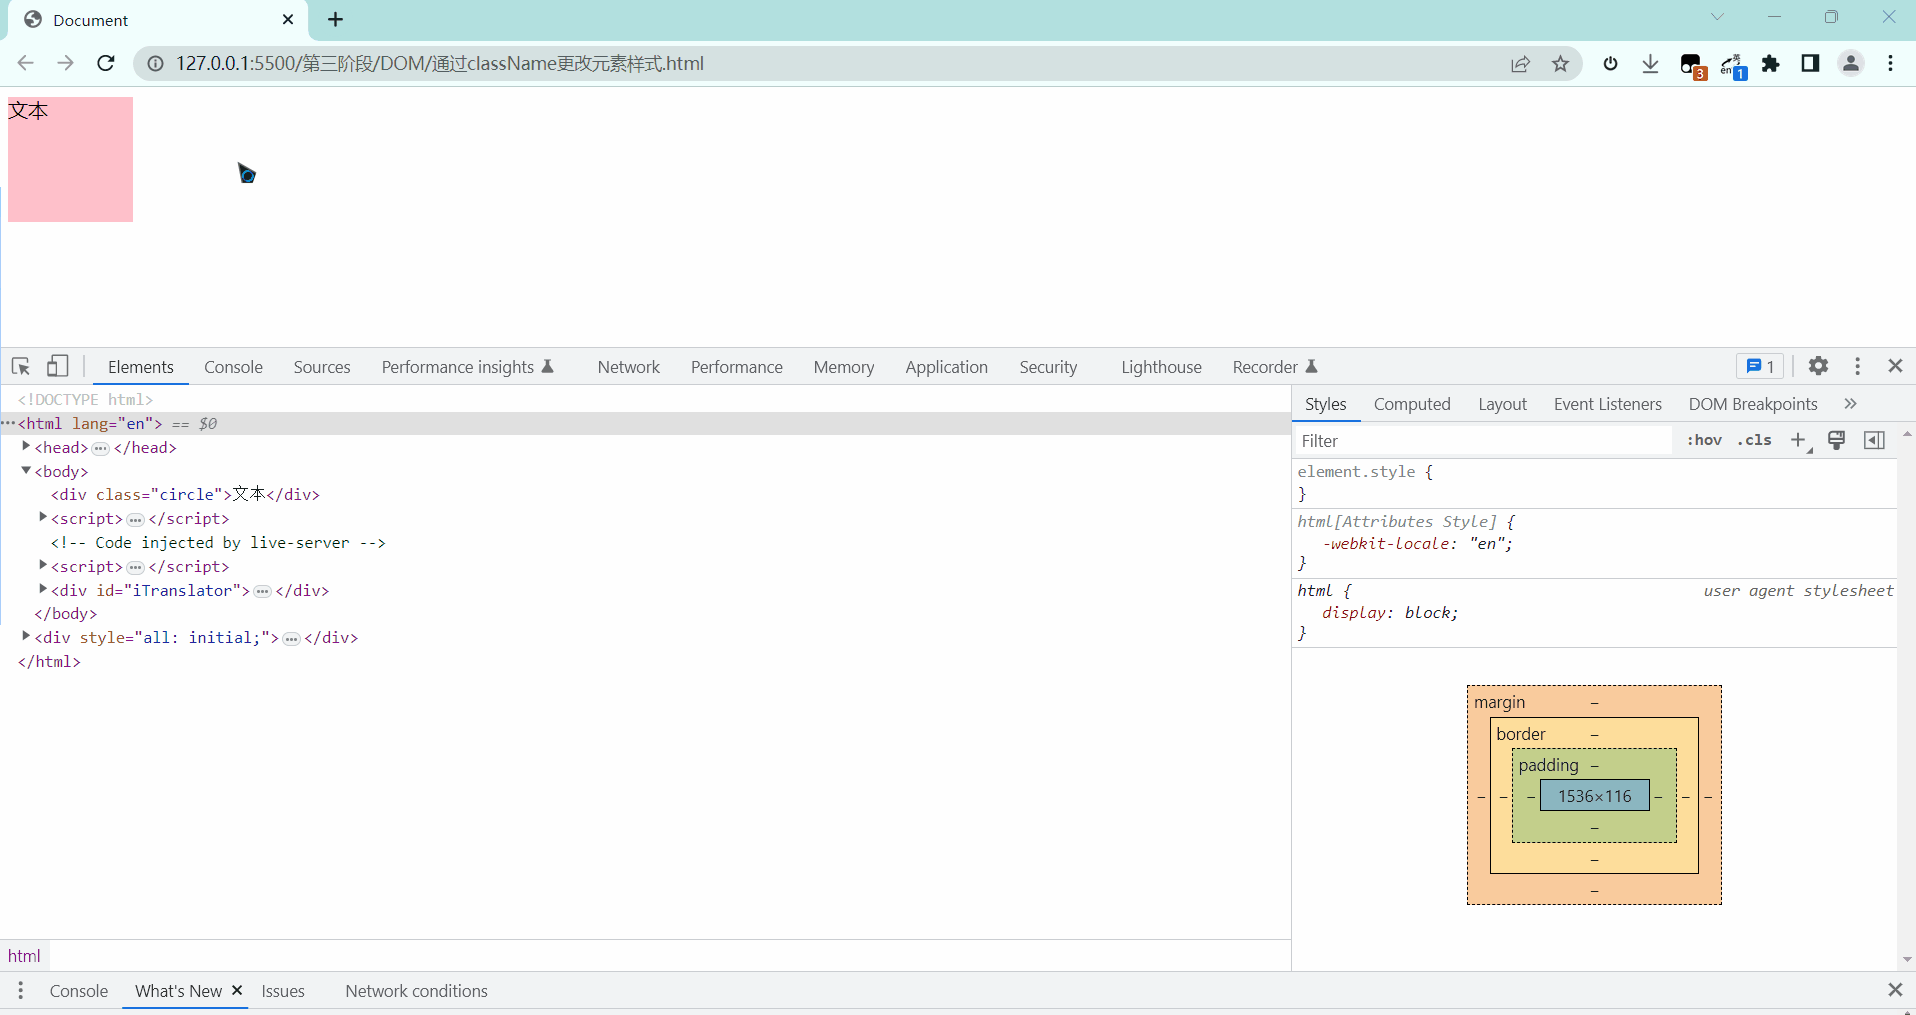This screenshot has width=1916, height=1015.
Task: Open the Network panel
Action: click(x=628, y=367)
